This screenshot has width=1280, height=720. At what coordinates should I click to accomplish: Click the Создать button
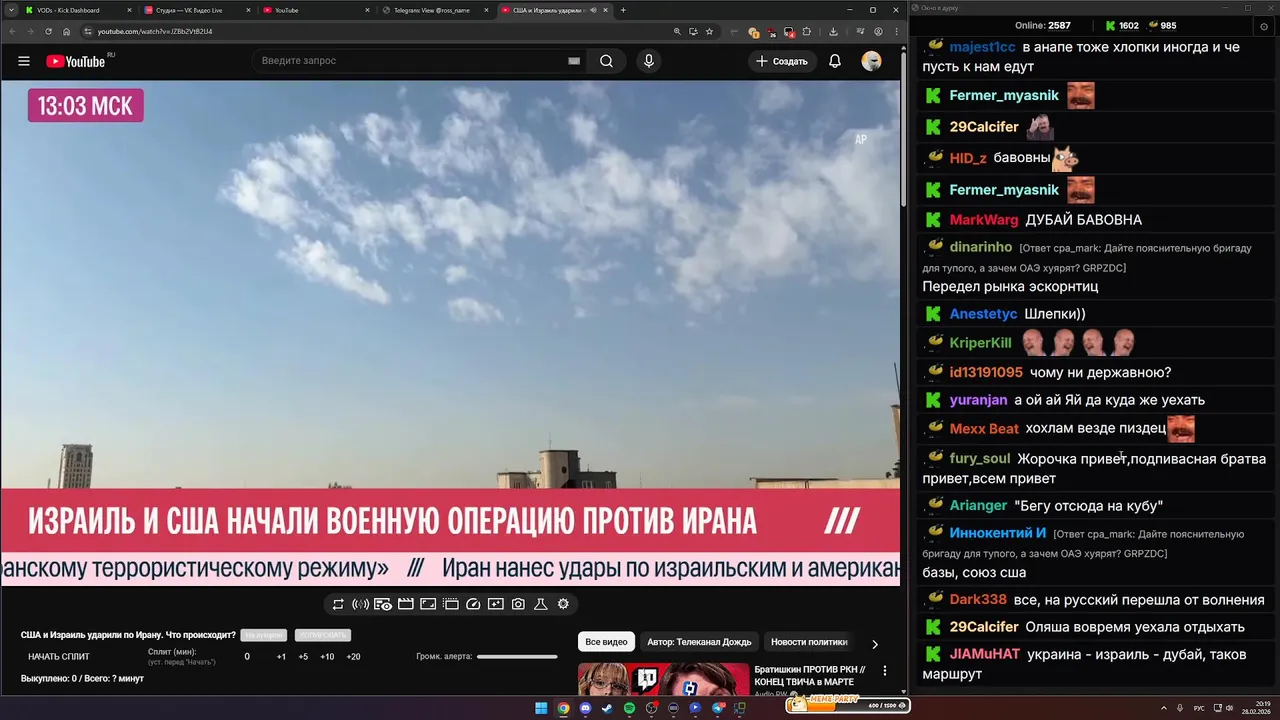pos(782,61)
